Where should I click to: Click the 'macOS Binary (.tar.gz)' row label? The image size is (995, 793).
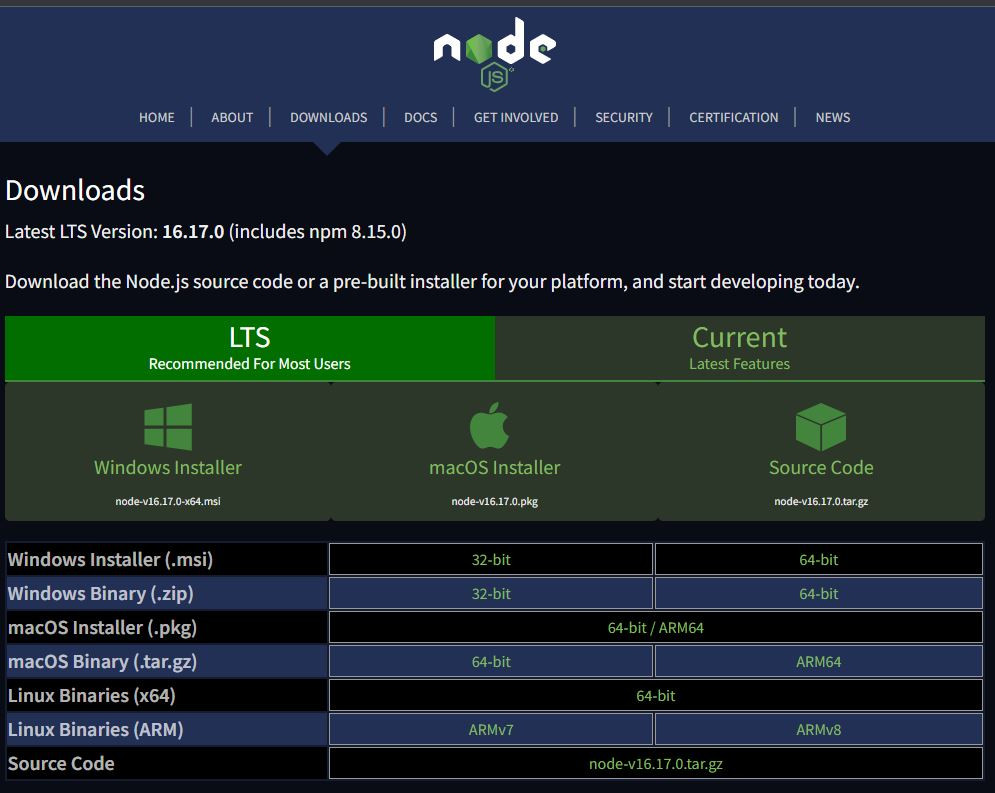(102, 662)
